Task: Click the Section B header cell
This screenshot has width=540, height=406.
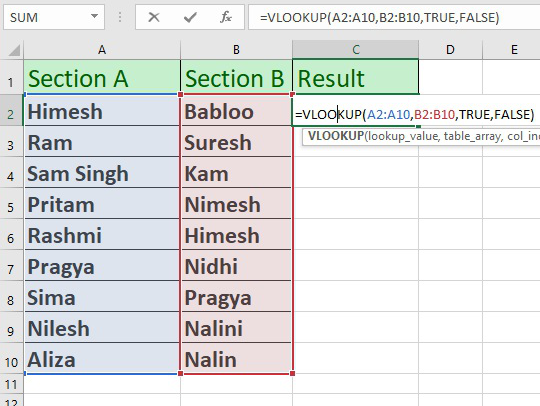Action: point(236,77)
